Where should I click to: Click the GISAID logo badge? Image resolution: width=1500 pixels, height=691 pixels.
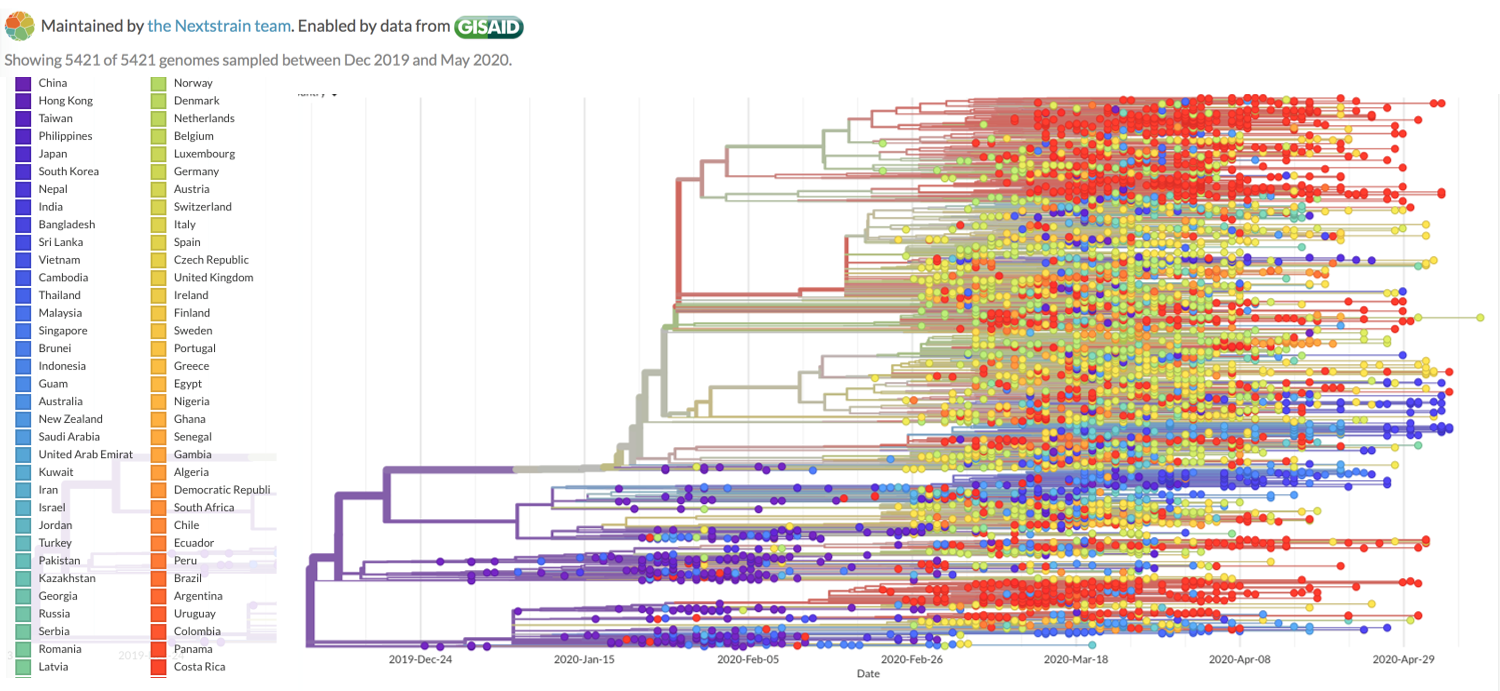(x=488, y=27)
